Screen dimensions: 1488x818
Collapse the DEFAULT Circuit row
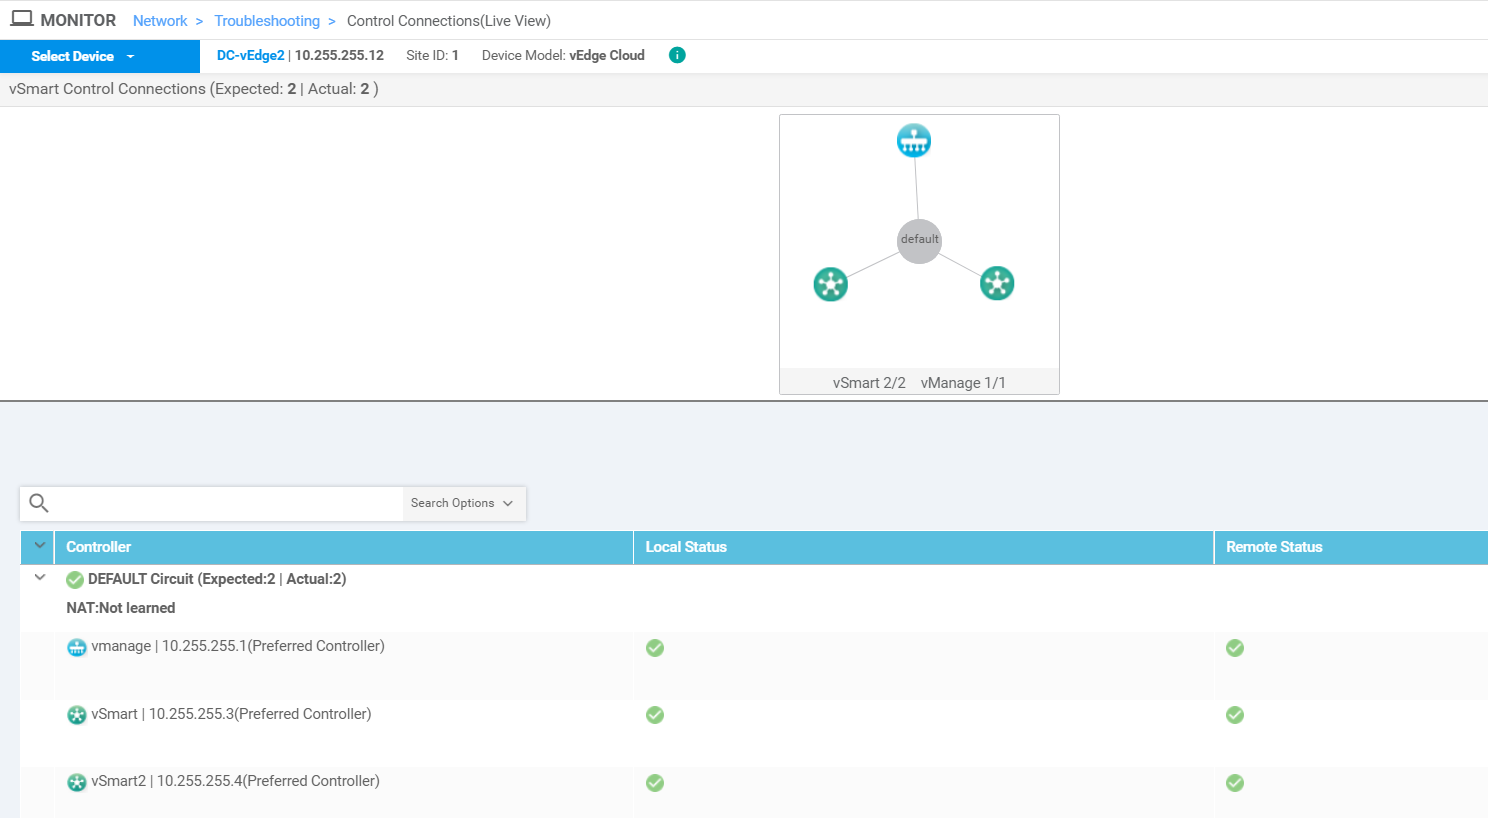click(40, 578)
